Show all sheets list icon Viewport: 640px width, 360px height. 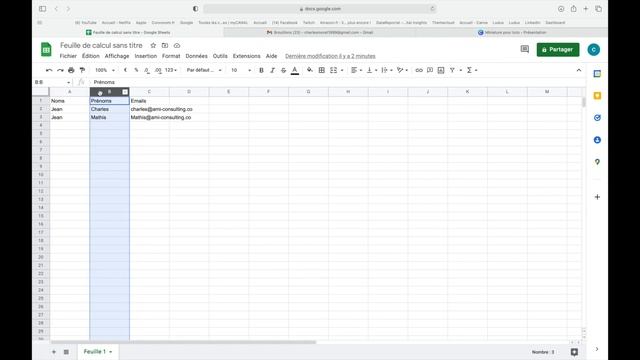(66, 352)
